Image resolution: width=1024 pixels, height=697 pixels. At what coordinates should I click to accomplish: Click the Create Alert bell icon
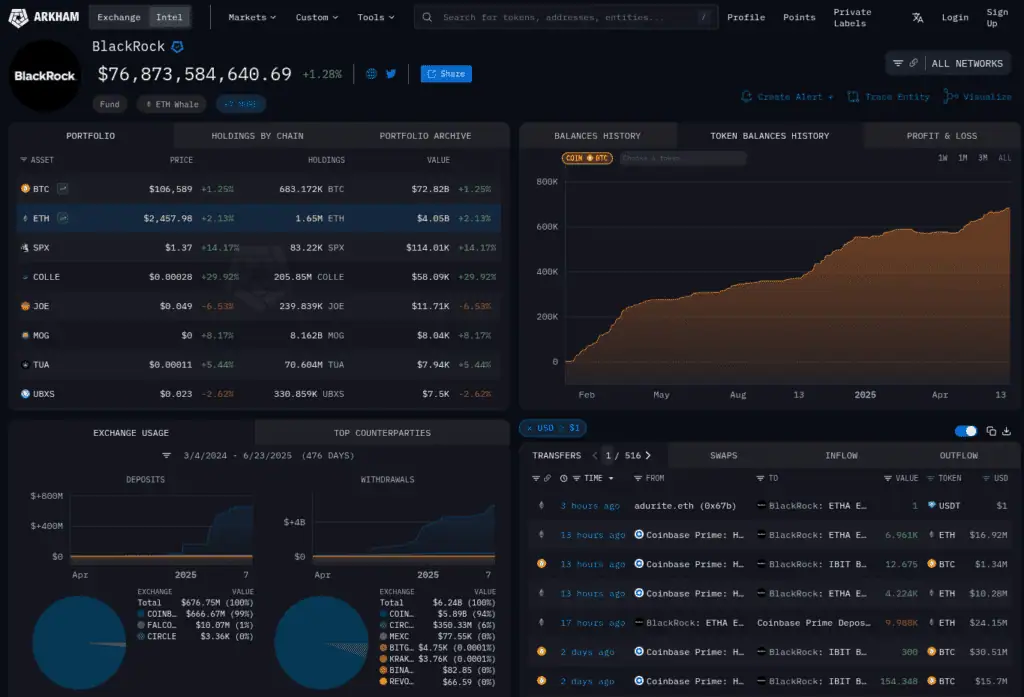click(x=746, y=97)
